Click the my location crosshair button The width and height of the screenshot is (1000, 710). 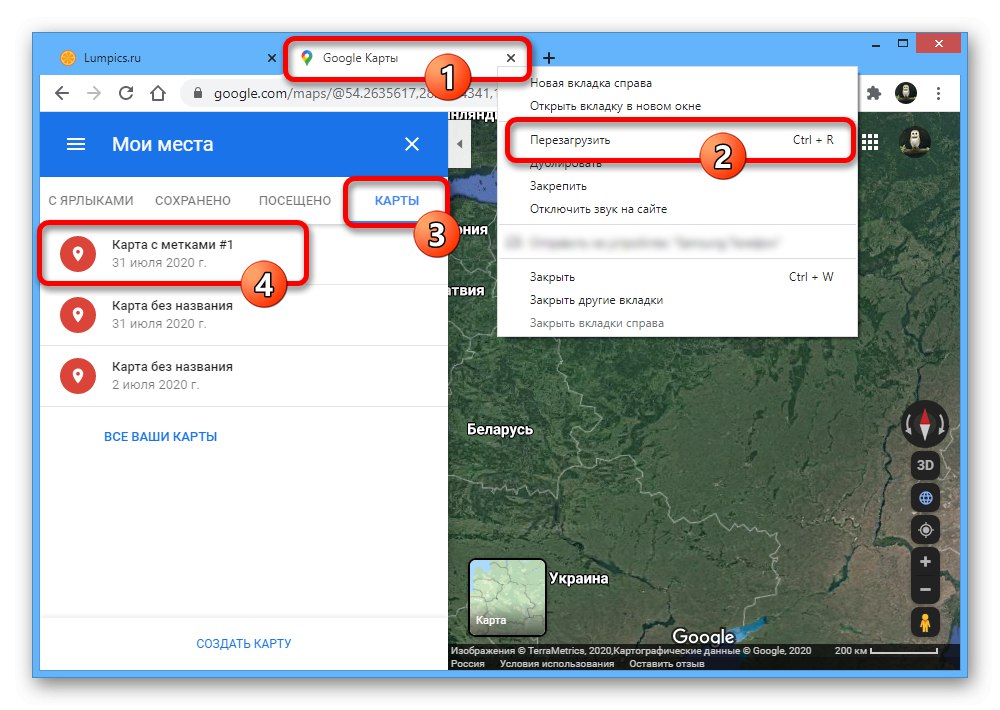(x=925, y=529)
